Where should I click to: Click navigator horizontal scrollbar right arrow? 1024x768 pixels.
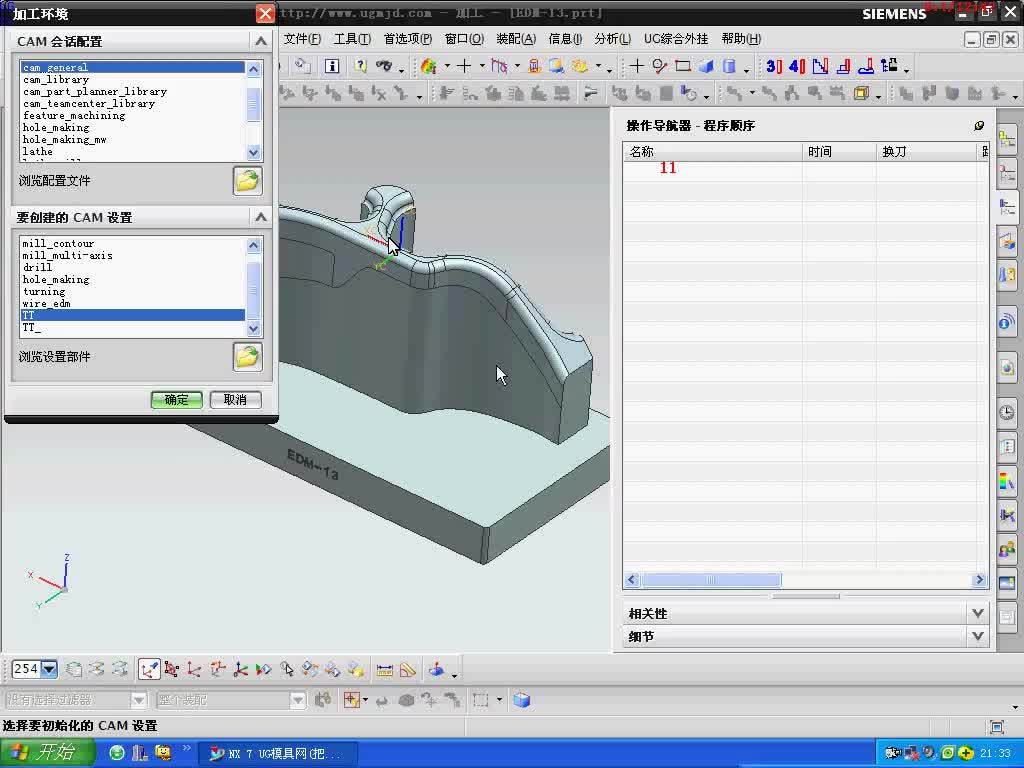(979, 579)
